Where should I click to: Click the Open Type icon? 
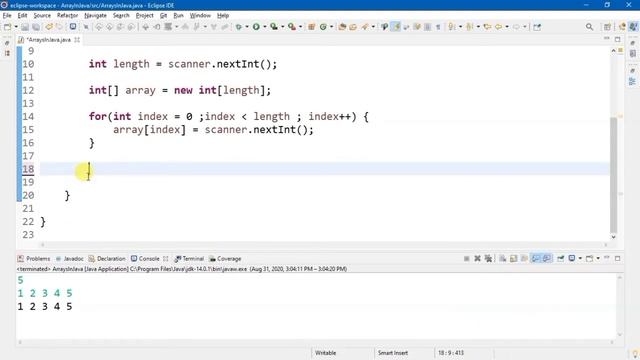(342, 27)
